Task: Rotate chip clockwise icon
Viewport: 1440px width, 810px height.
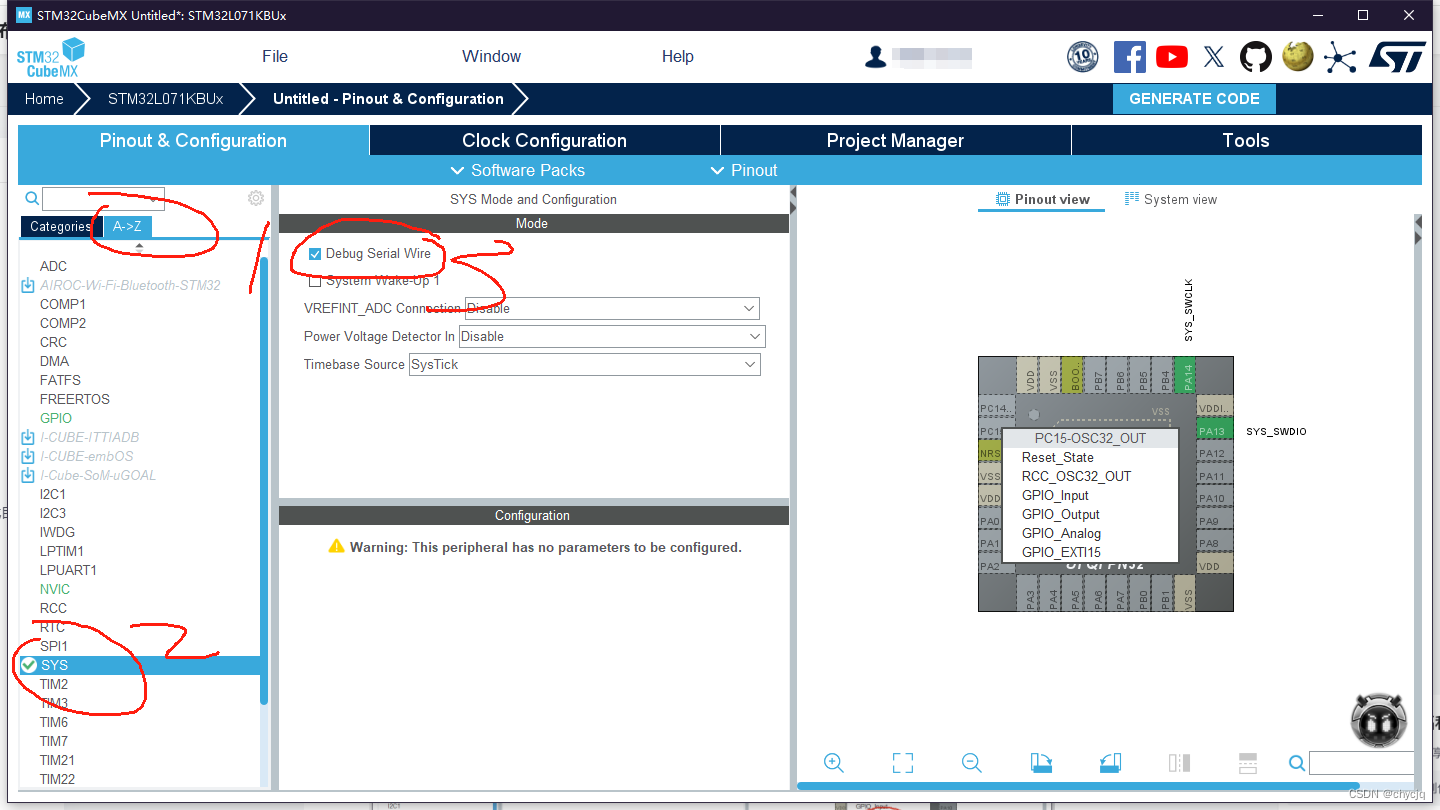Action: coord(1041,763)
